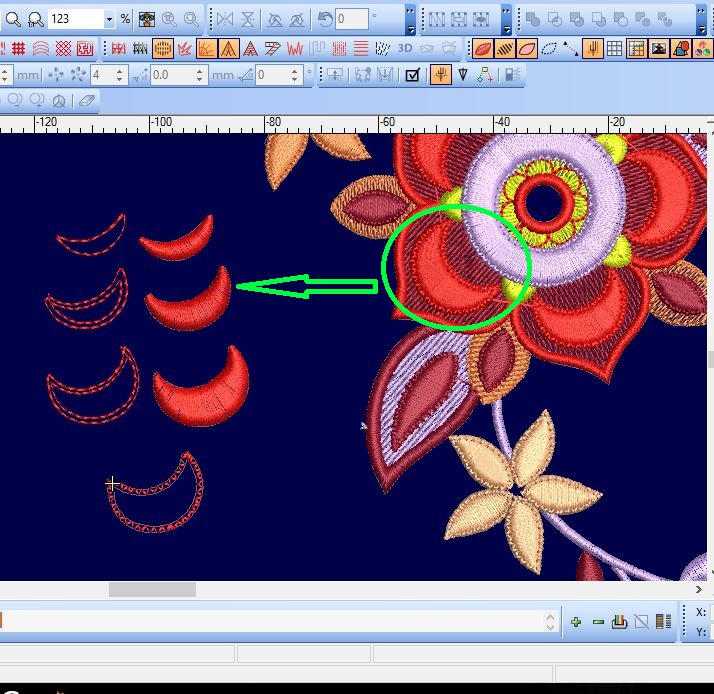Expand the overflow chevron beside rotation field
This screenshot has height=694, width=714.
(411, 19)
